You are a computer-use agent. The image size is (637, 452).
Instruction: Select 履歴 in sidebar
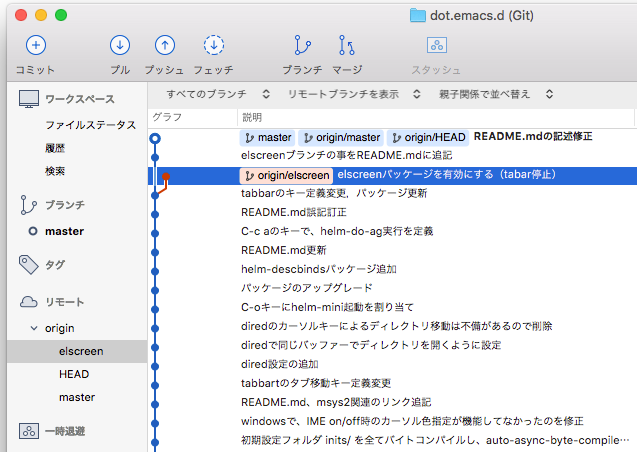(x=55, y=148)
